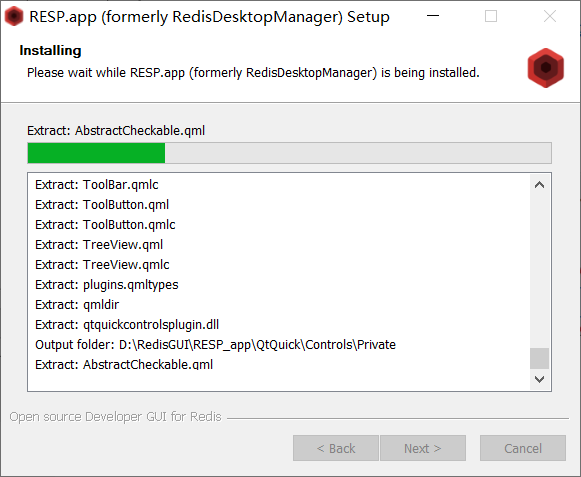Click the log scrollbar down arrow
Image resolution: width=581 pixels, height=477 pixels.
coord(540,379)
